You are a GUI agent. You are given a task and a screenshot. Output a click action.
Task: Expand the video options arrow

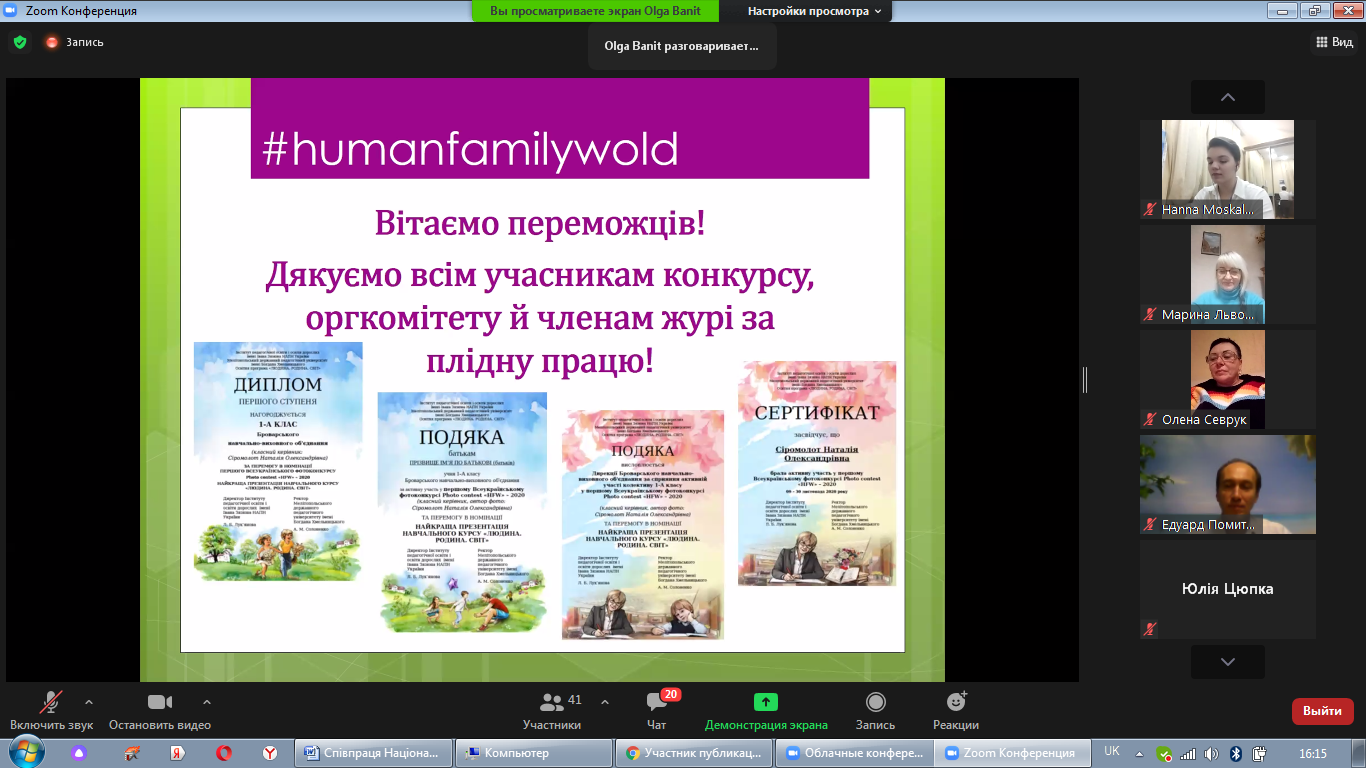point(207,702)
